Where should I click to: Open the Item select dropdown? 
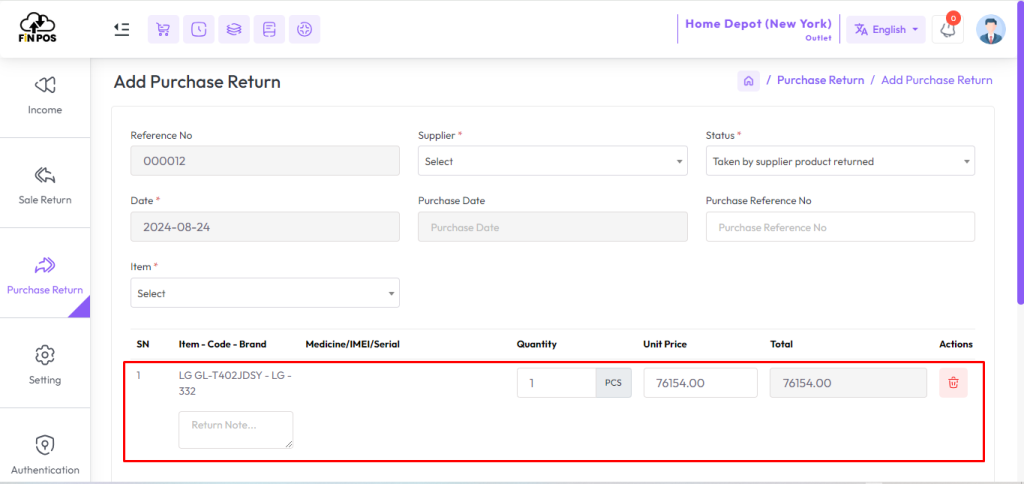pos(265,293)
